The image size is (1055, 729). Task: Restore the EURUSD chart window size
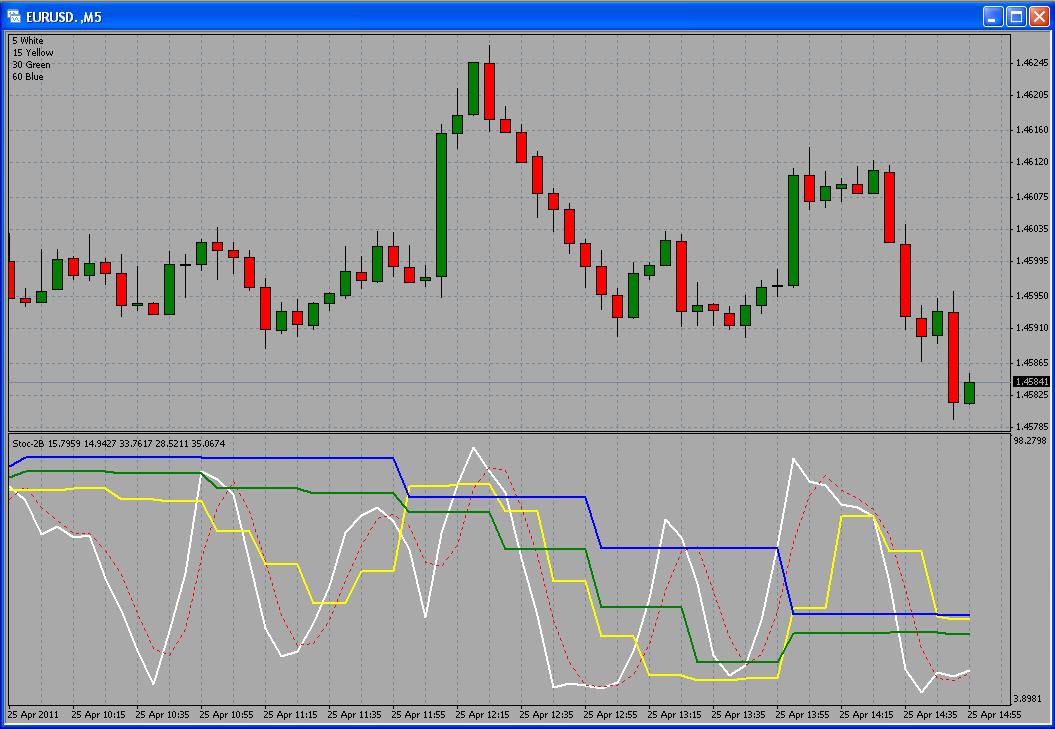pyautogui.click(x=1014, y=16)
